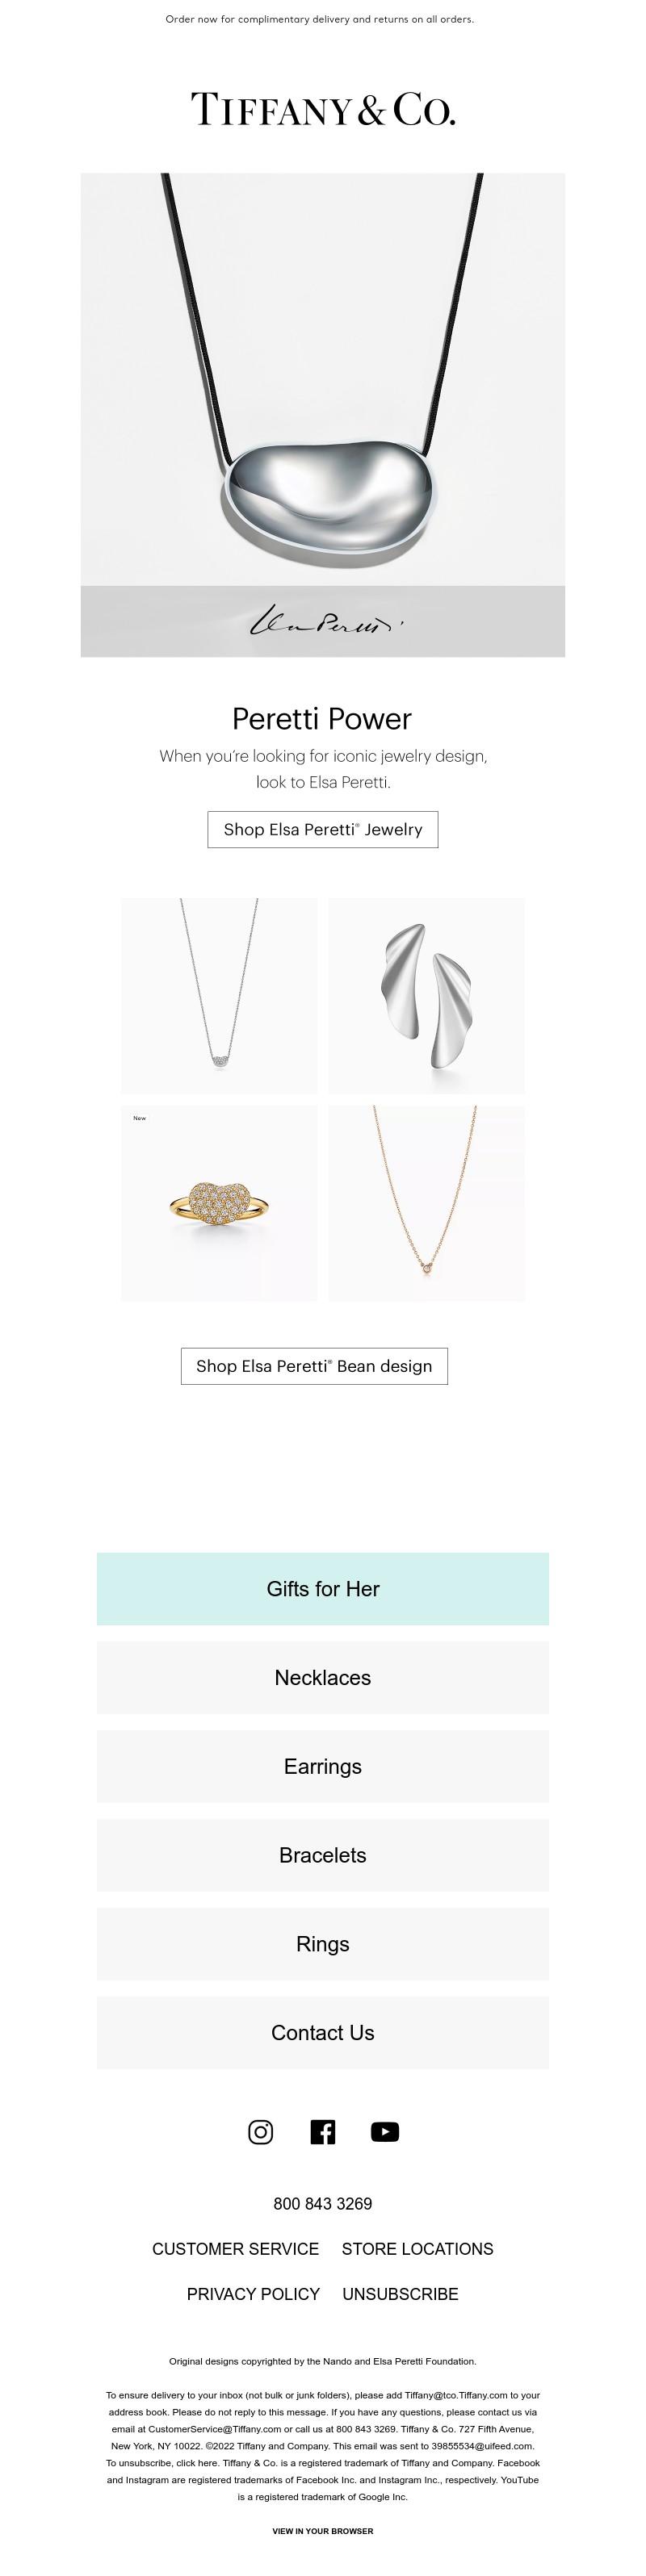Open the Instagram icon link
This screenshot has height=2576, width=646.
pos(260,2131)
